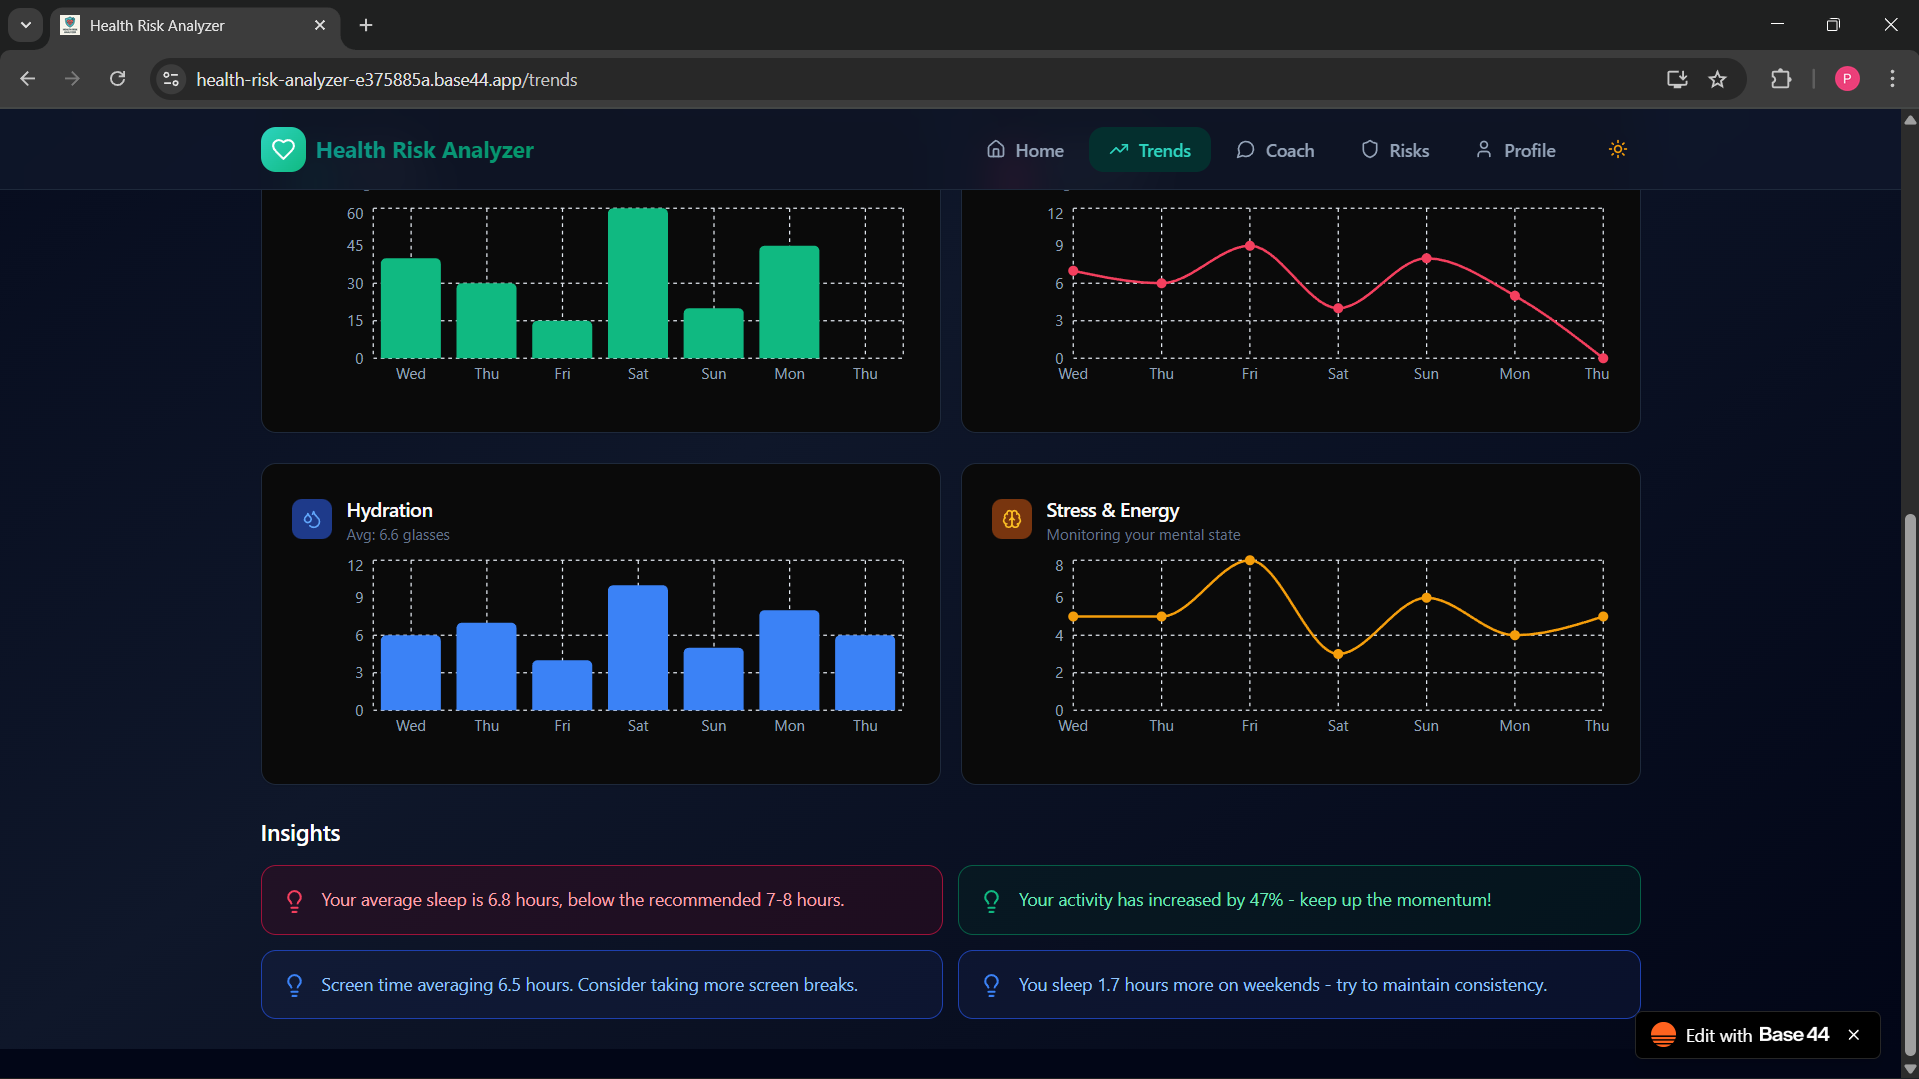Reload the page with the refresh icon
The height and width of the screenshot is (1079, 1919).
click(117, 79)
